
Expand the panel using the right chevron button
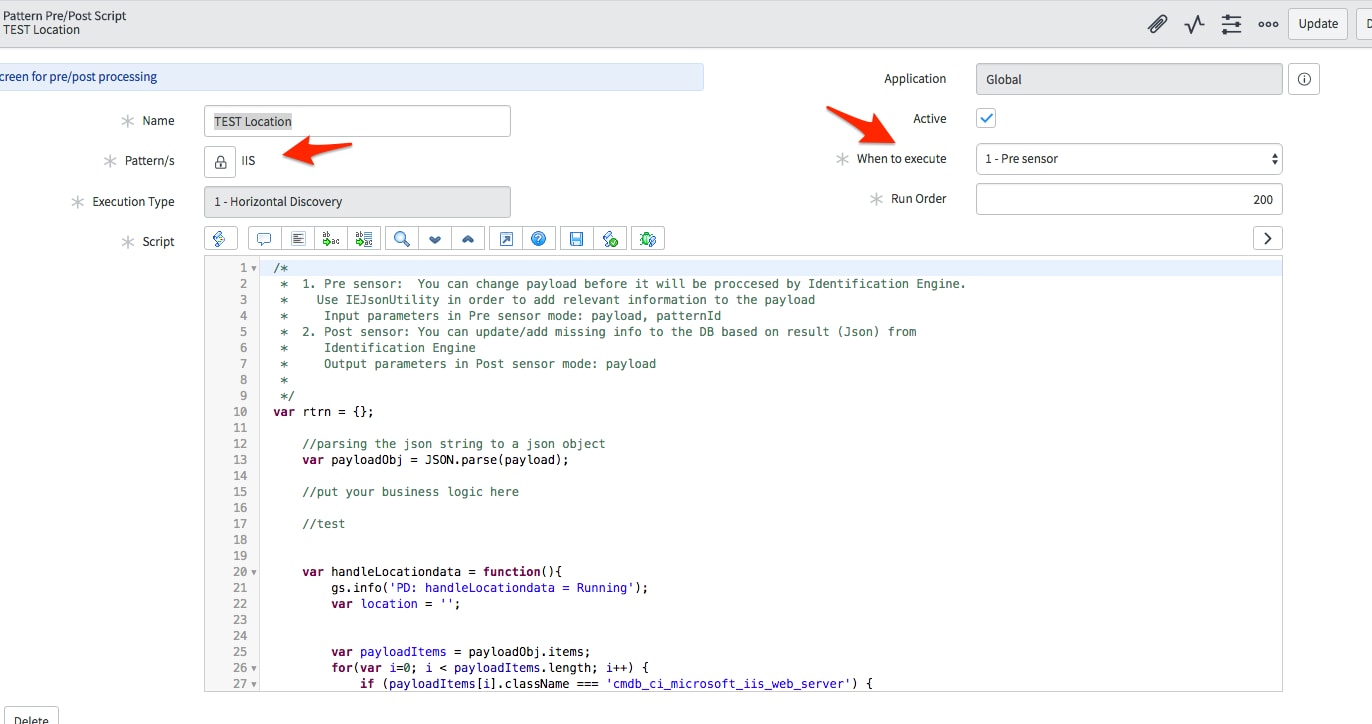click(1267, 238)
